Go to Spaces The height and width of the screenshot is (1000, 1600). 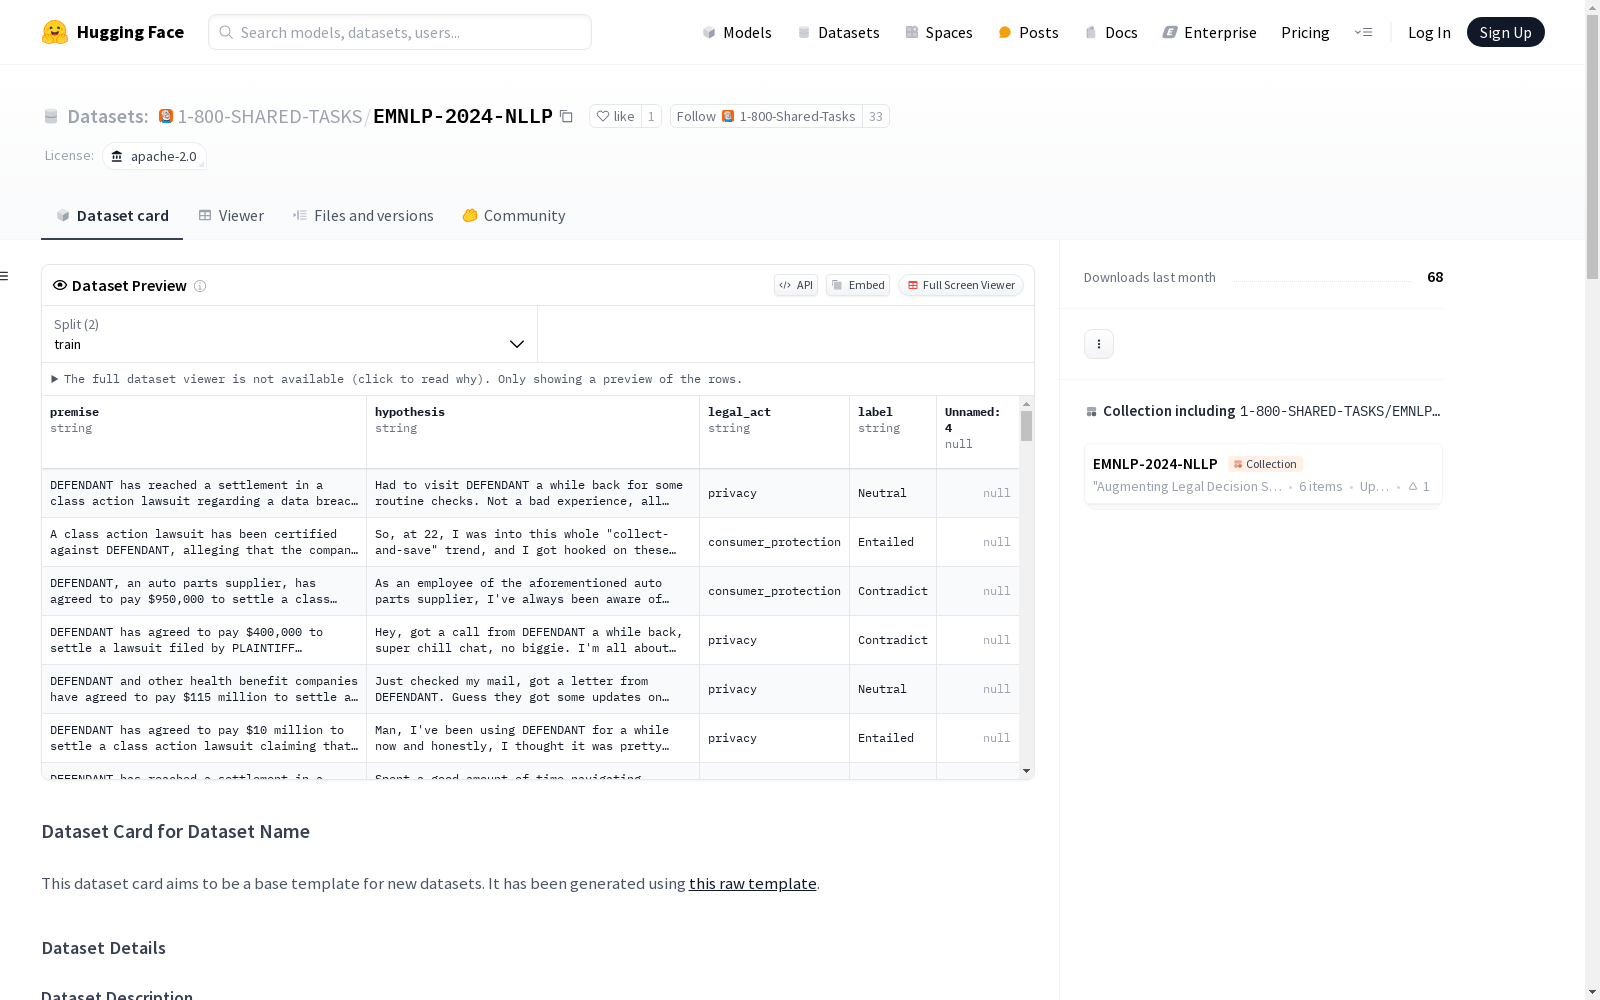click(x=938, y=32)
